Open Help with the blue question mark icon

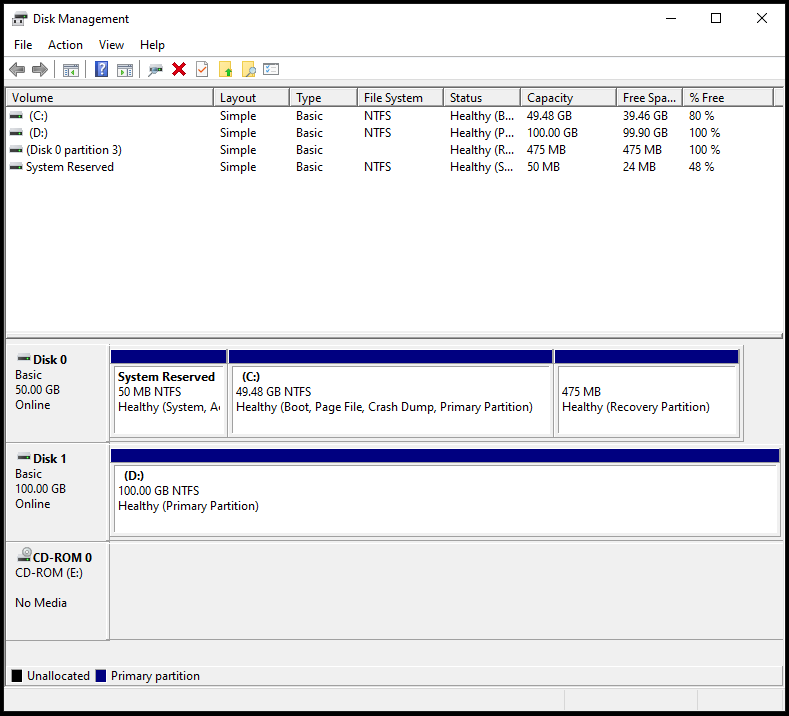(x=101, y=69)
